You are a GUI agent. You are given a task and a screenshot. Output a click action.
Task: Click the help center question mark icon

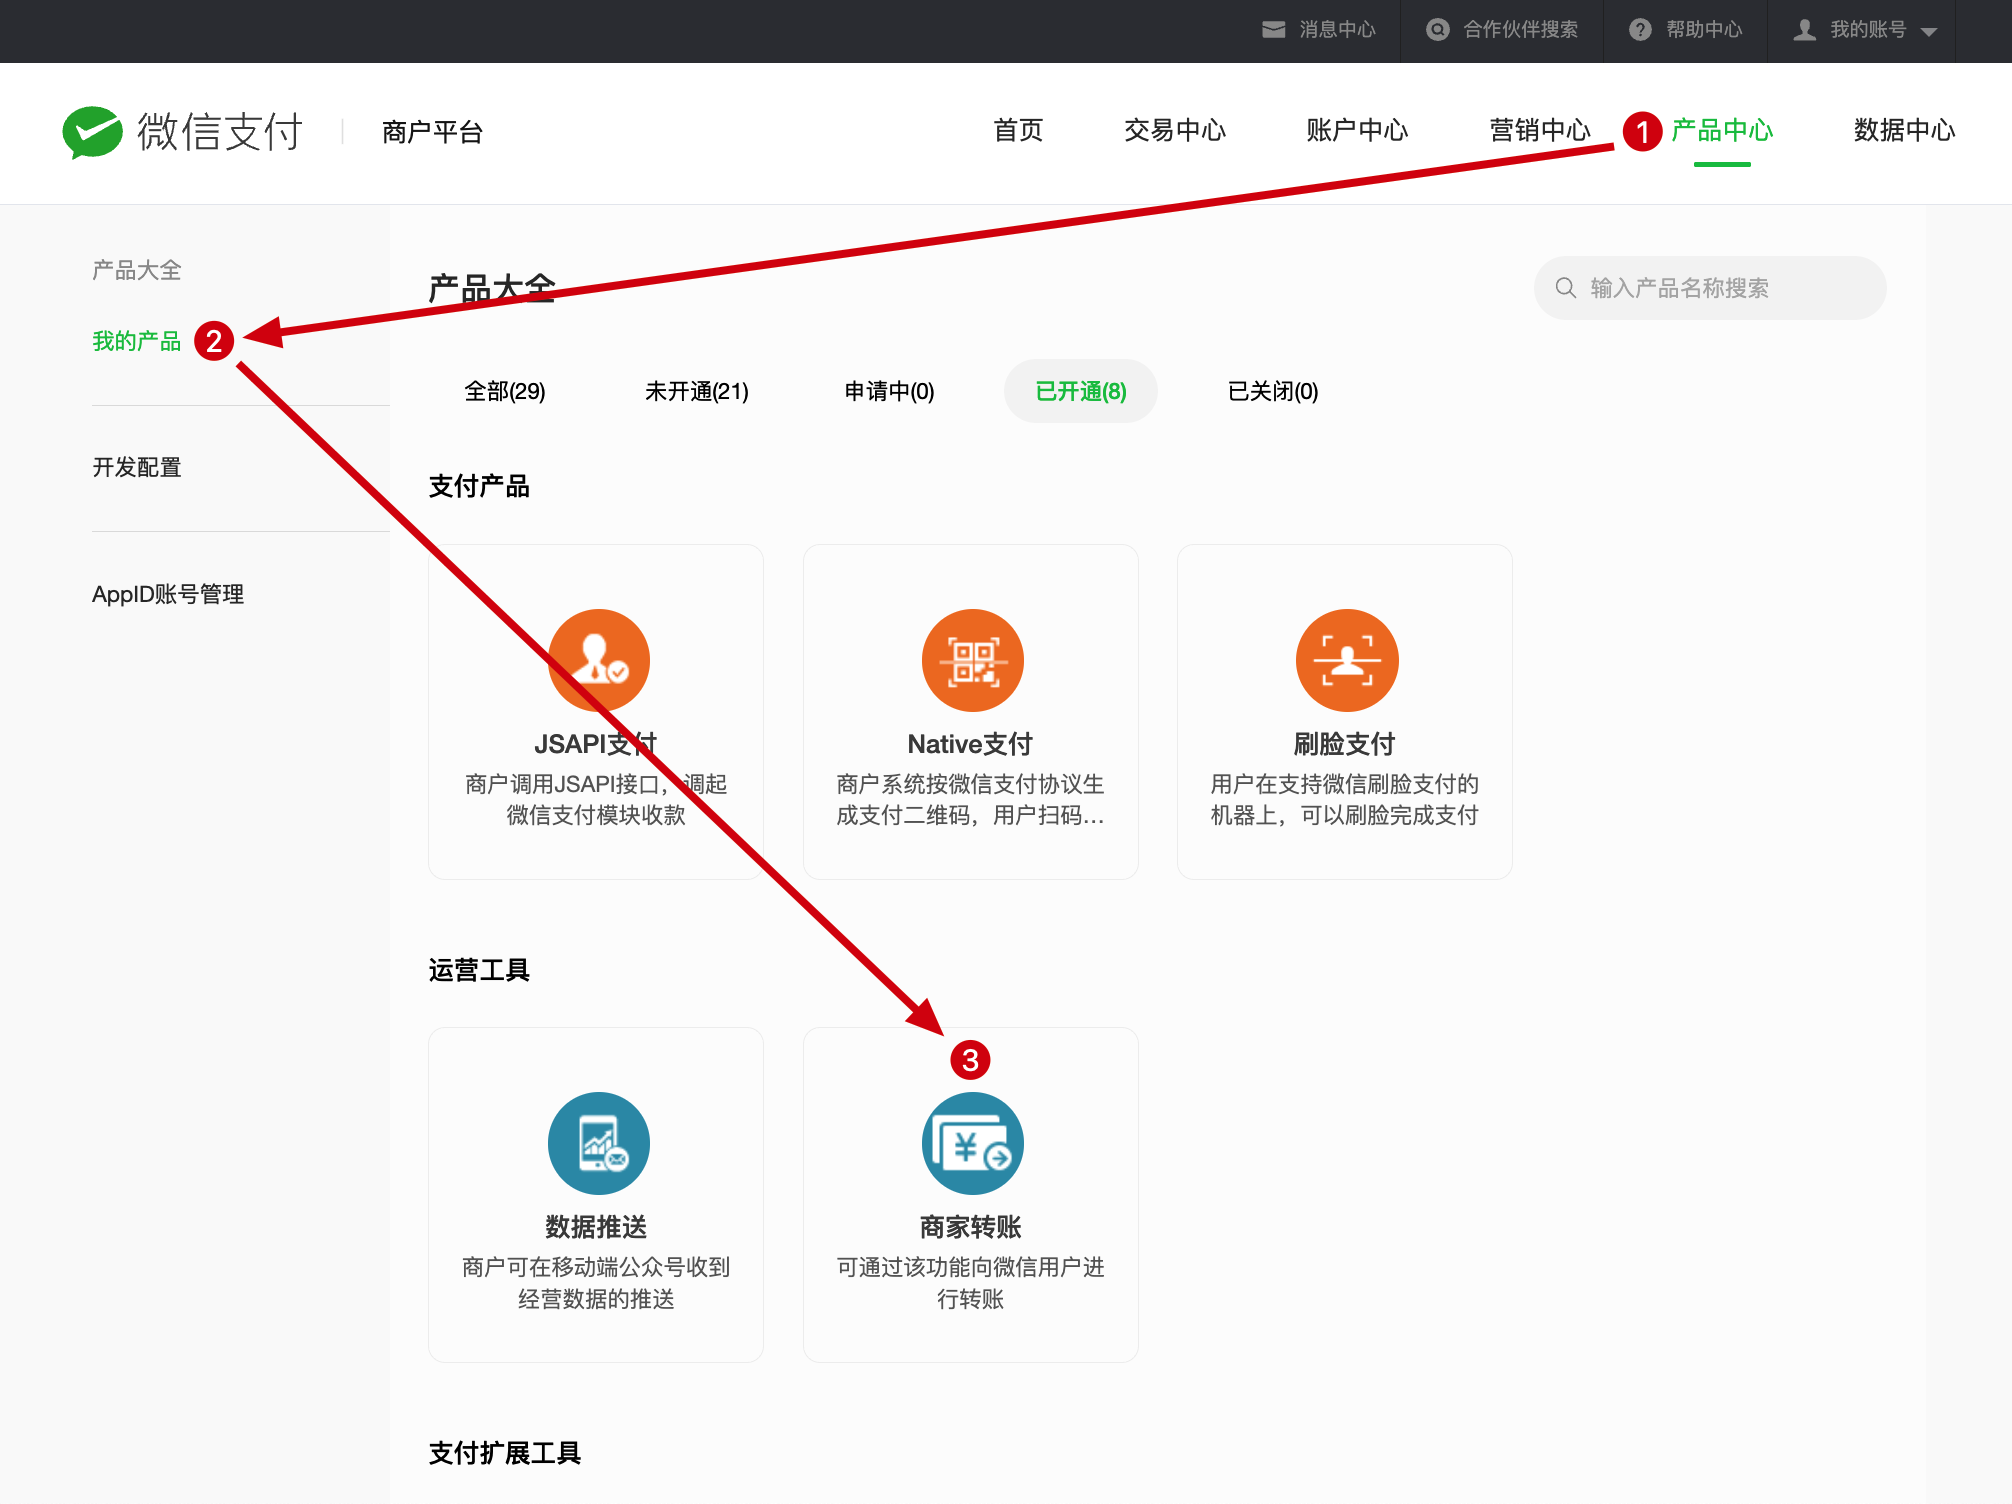click(x=1640, y=30)
